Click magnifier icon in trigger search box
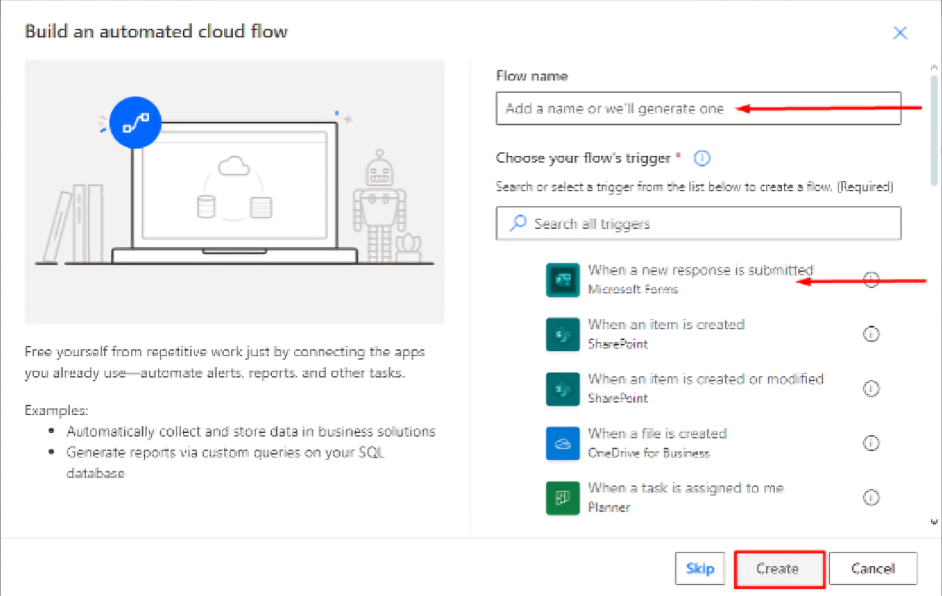 pyautogui.click(x=517, y=224)
